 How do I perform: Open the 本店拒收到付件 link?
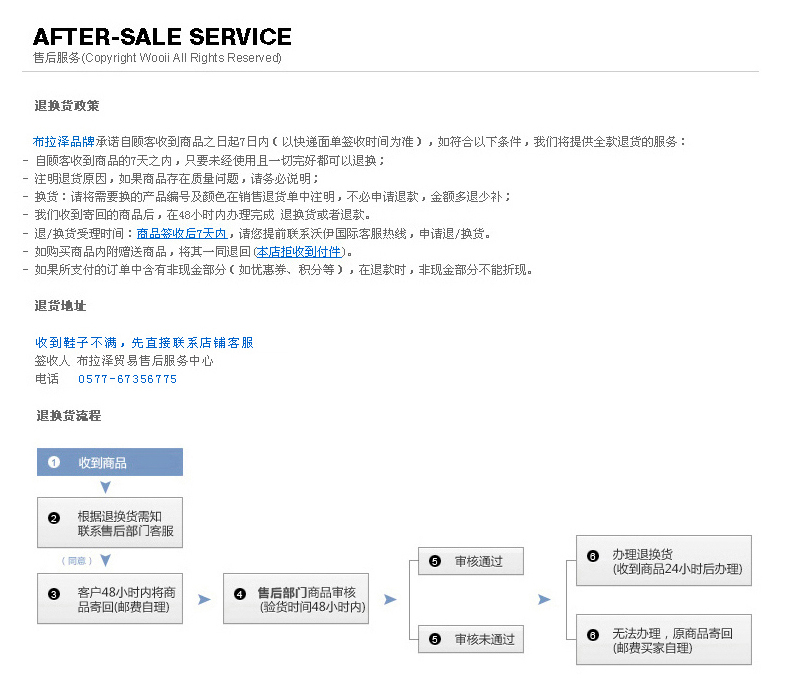coord(298,251)
